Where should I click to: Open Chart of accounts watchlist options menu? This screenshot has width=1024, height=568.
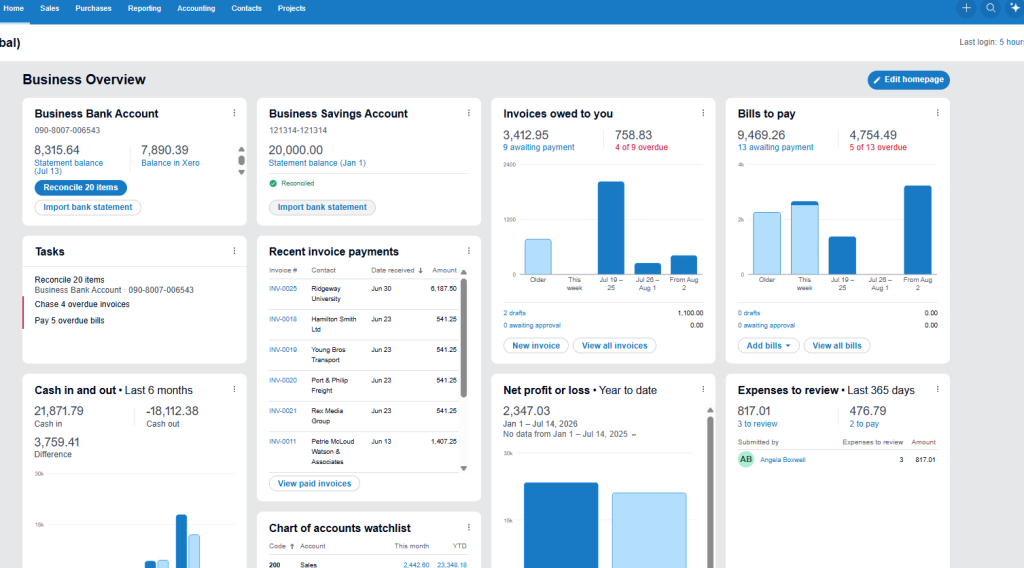coord(469,528)
